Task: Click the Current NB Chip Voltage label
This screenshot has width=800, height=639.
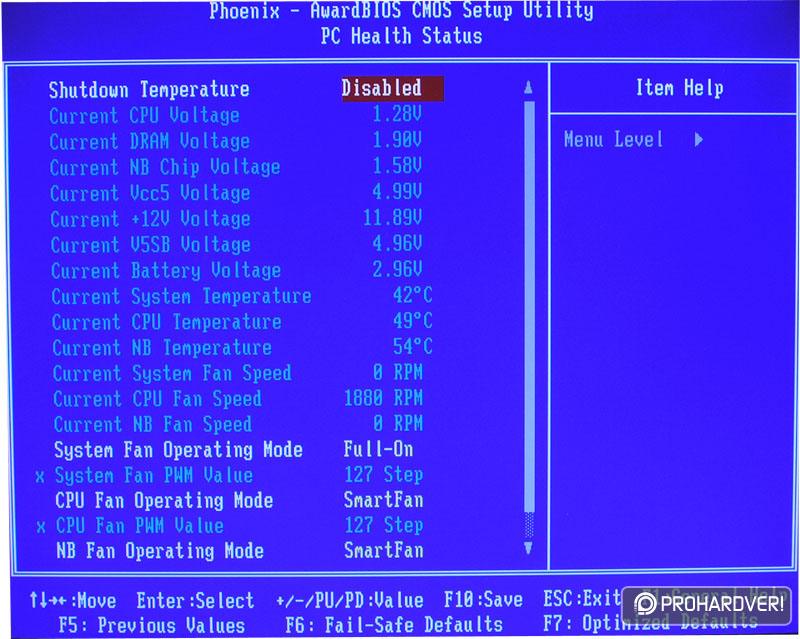Action: click(x=165, y=167)
